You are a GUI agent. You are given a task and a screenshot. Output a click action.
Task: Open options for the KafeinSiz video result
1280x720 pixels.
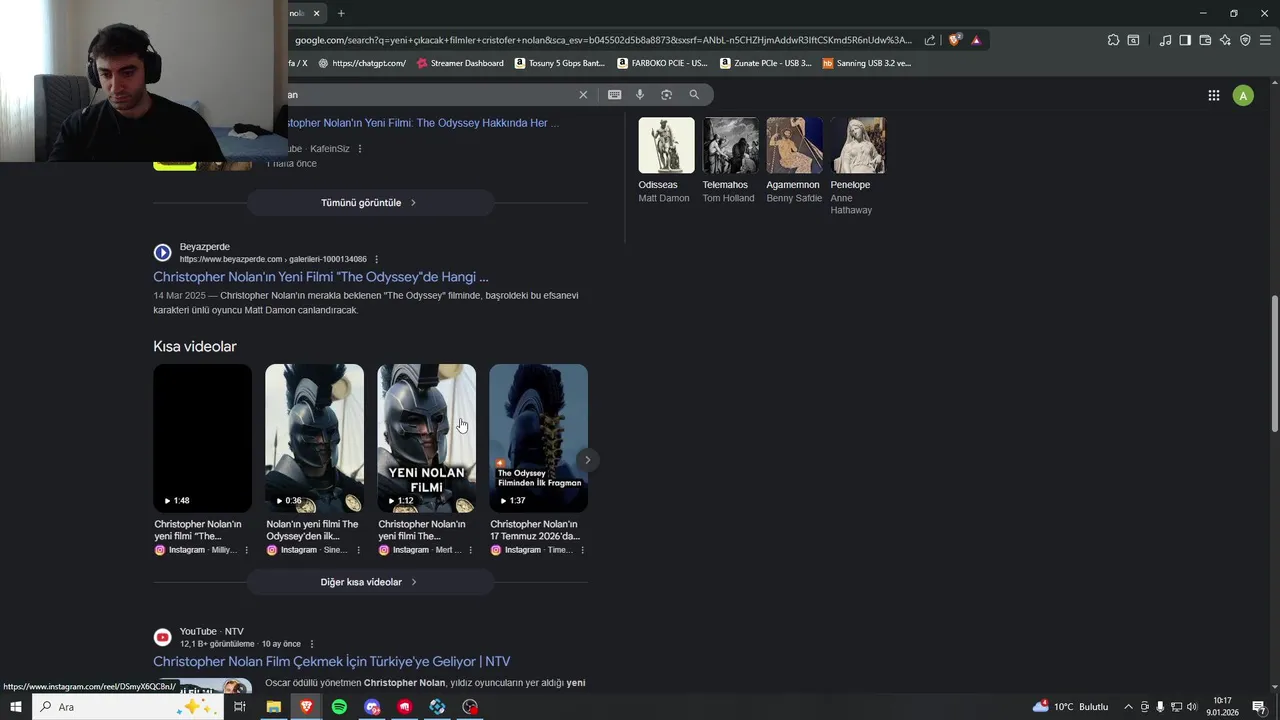point(360,149)
